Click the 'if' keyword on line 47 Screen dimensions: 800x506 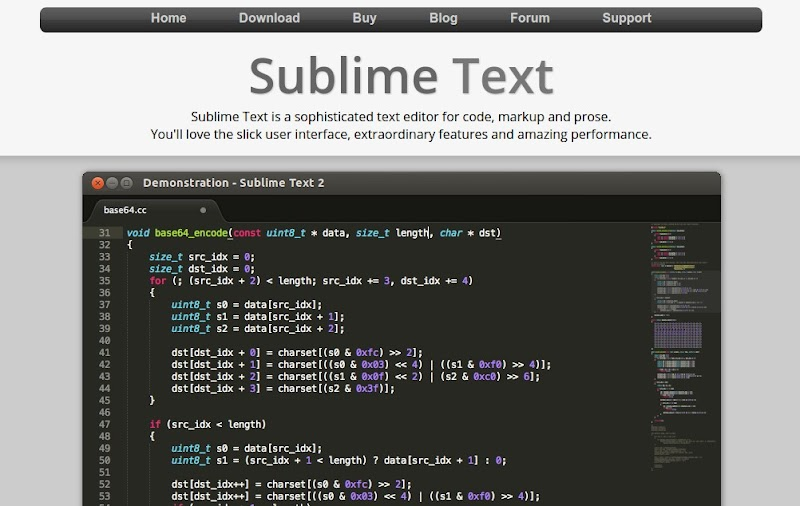click(155, 425)
